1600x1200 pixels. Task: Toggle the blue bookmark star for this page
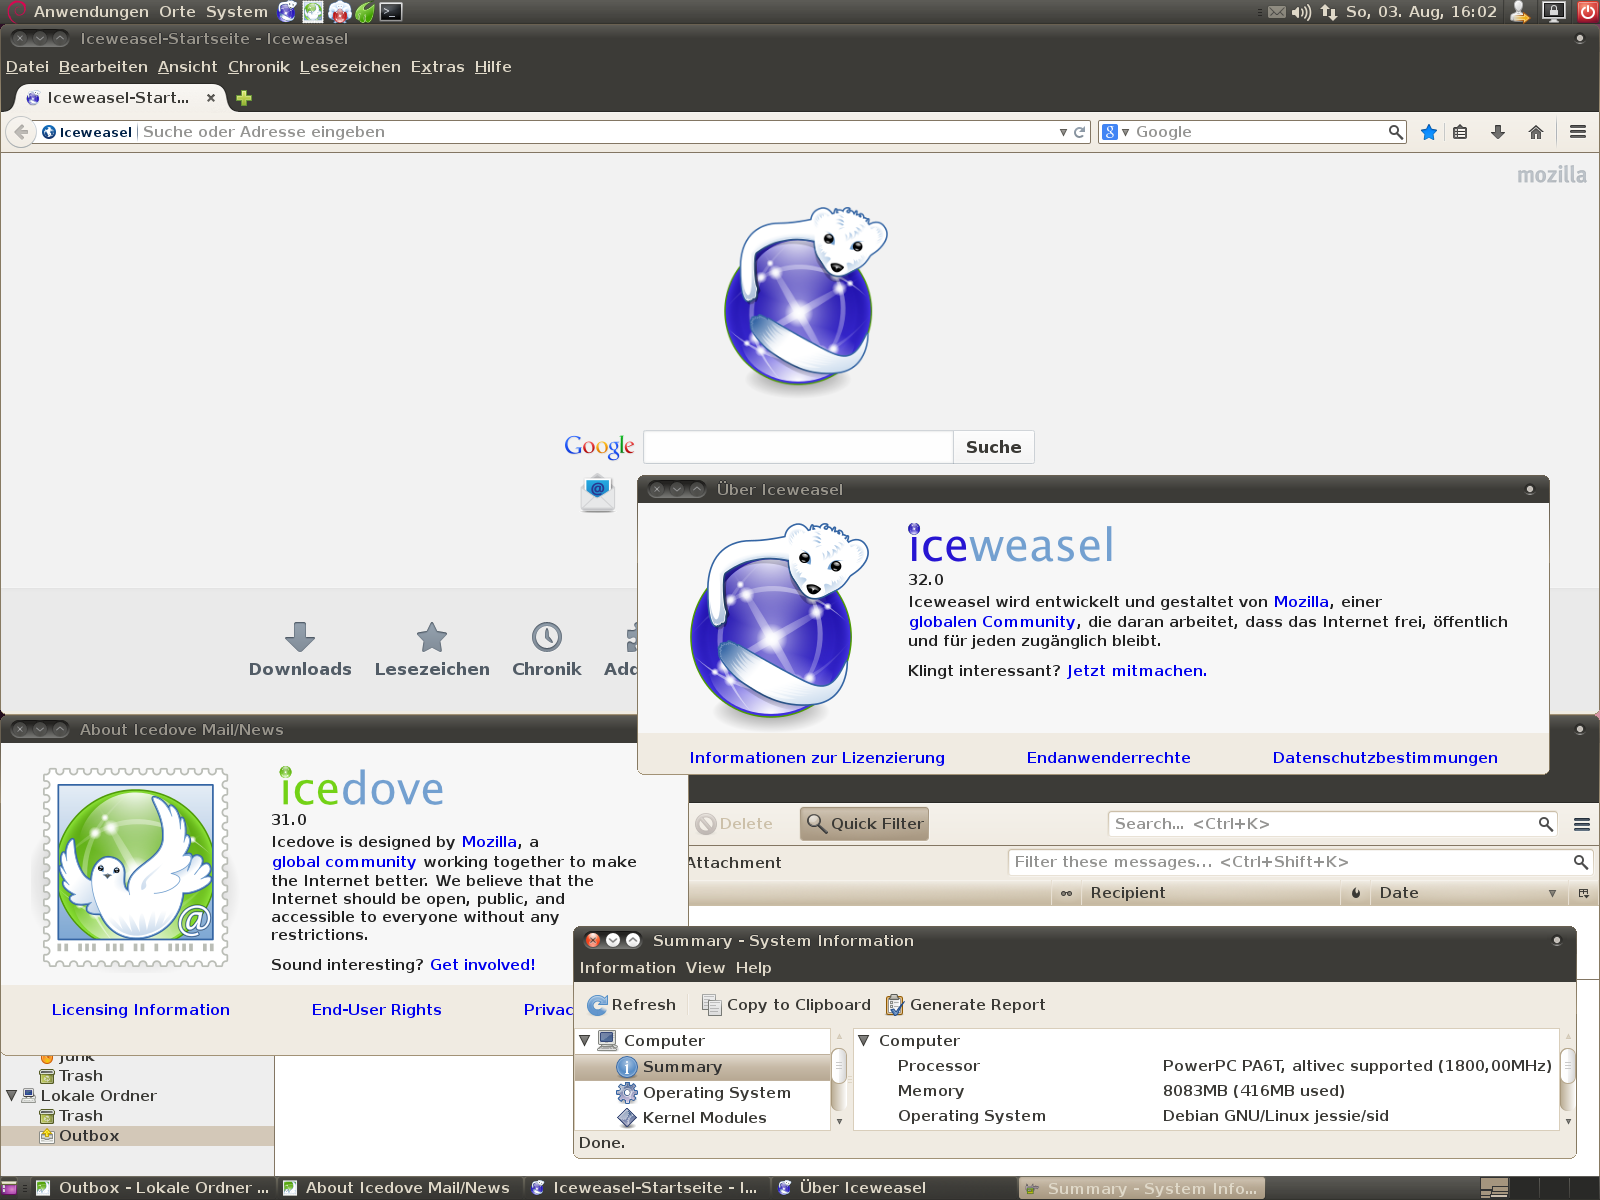pyautogui.click(x=1429, y=132)
